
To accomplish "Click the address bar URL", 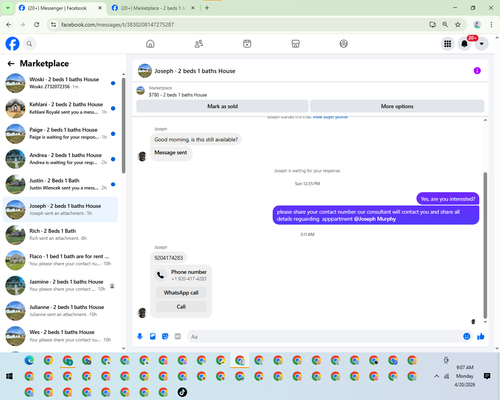I will 117,25.
